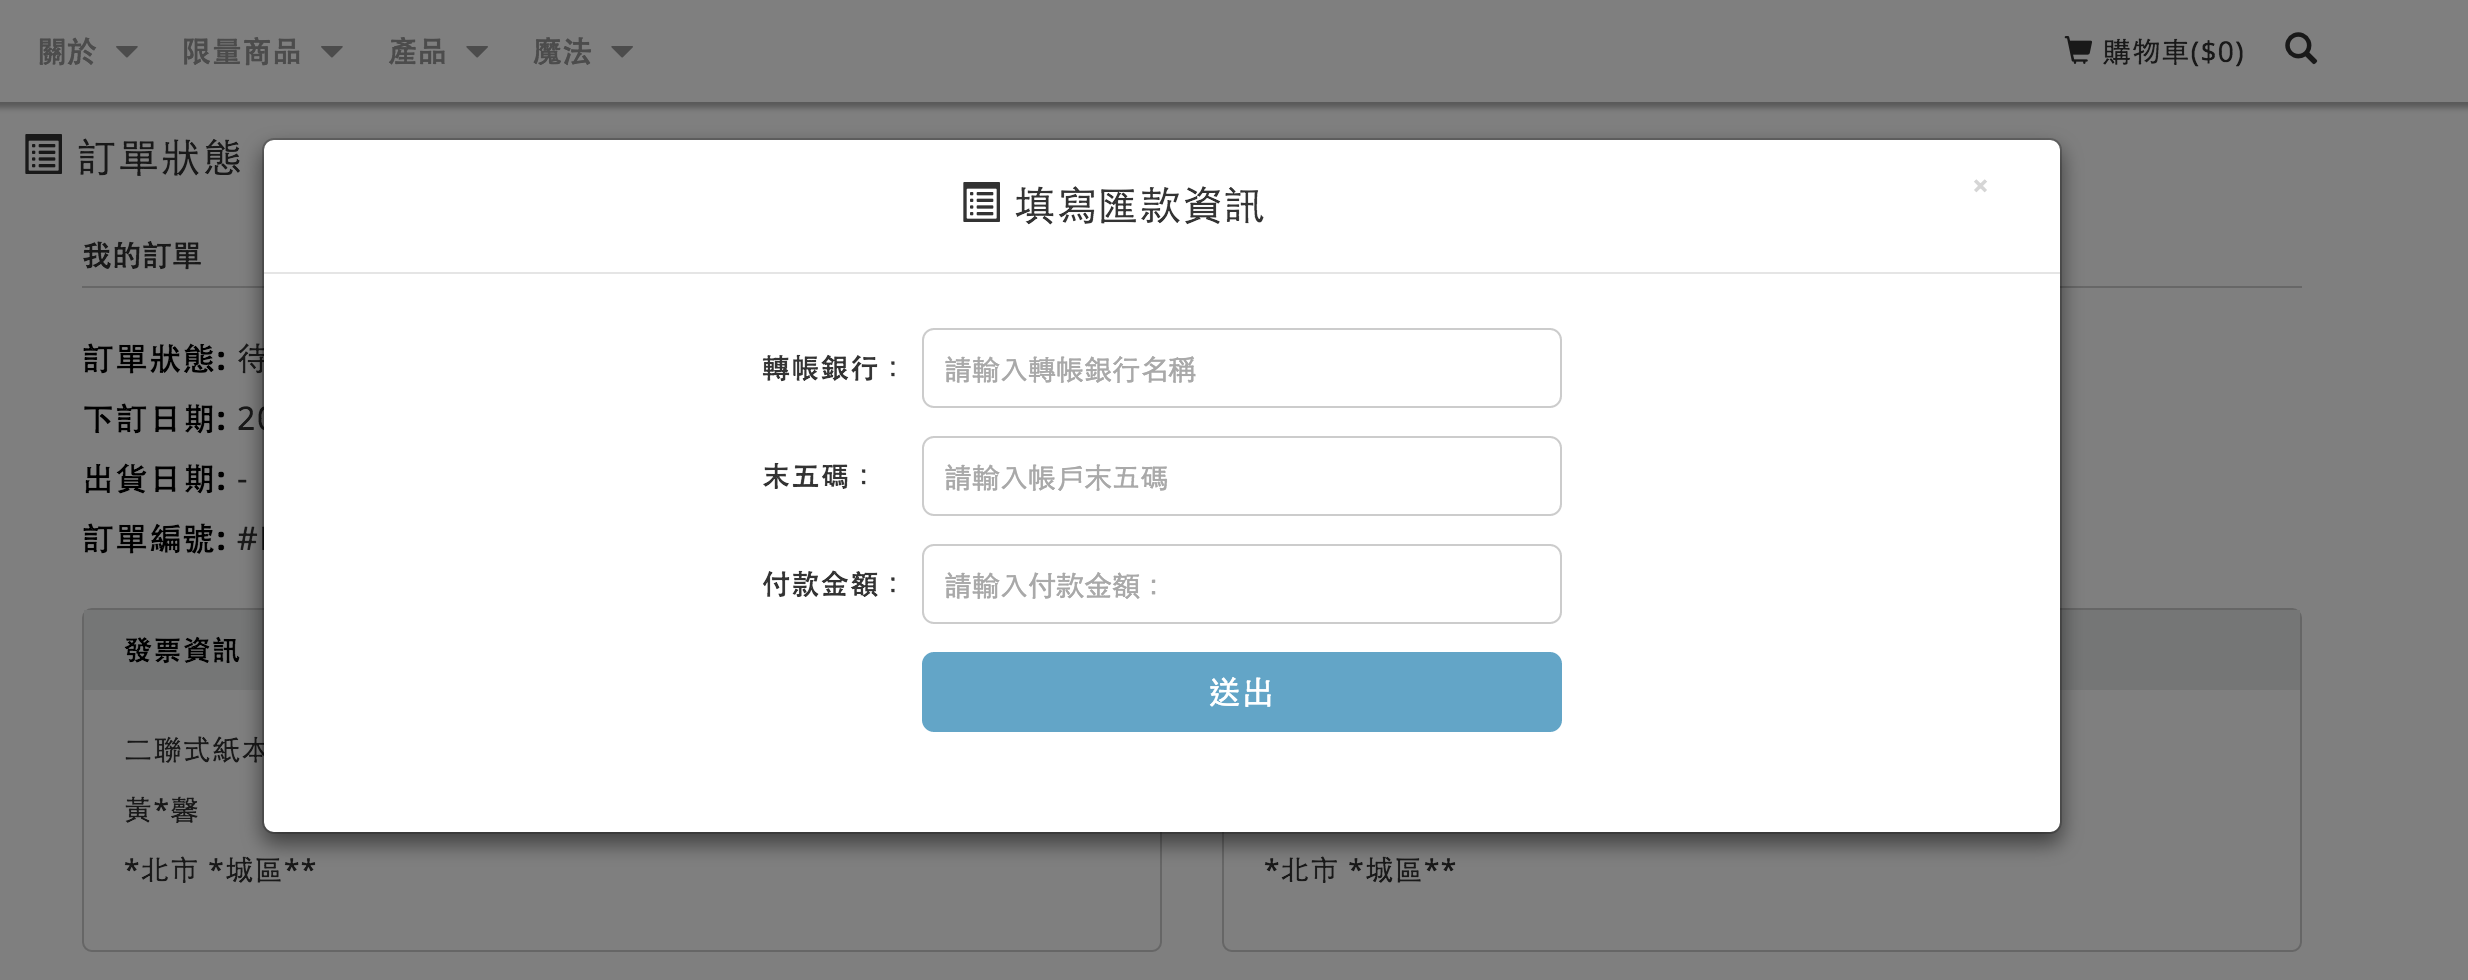
Task: Click the 送出 submit button
Action: 1241,692
